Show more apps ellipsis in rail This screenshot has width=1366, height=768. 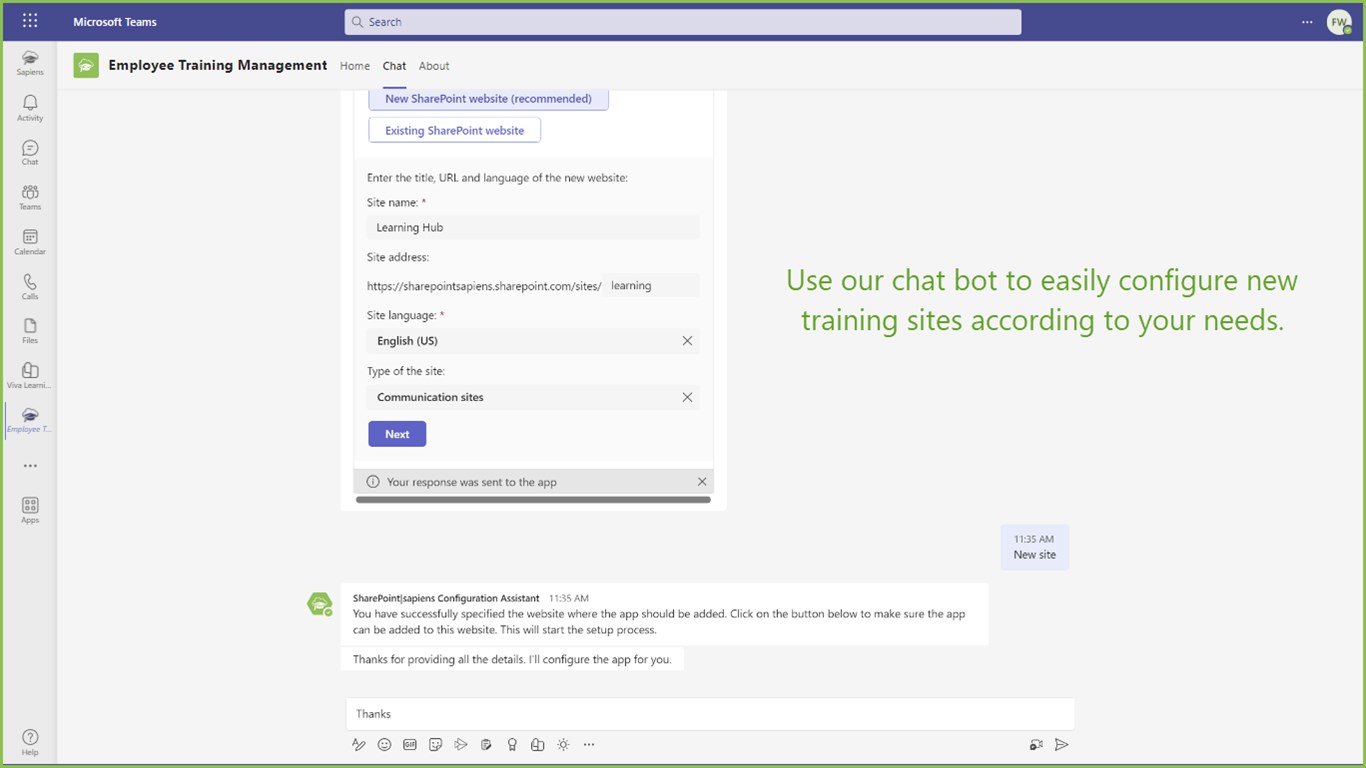click(30, 466)
